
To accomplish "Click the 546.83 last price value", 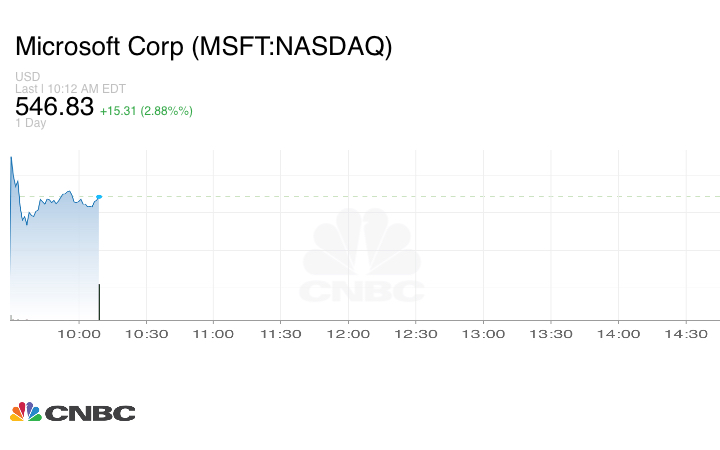I will (x=54, y=107).
